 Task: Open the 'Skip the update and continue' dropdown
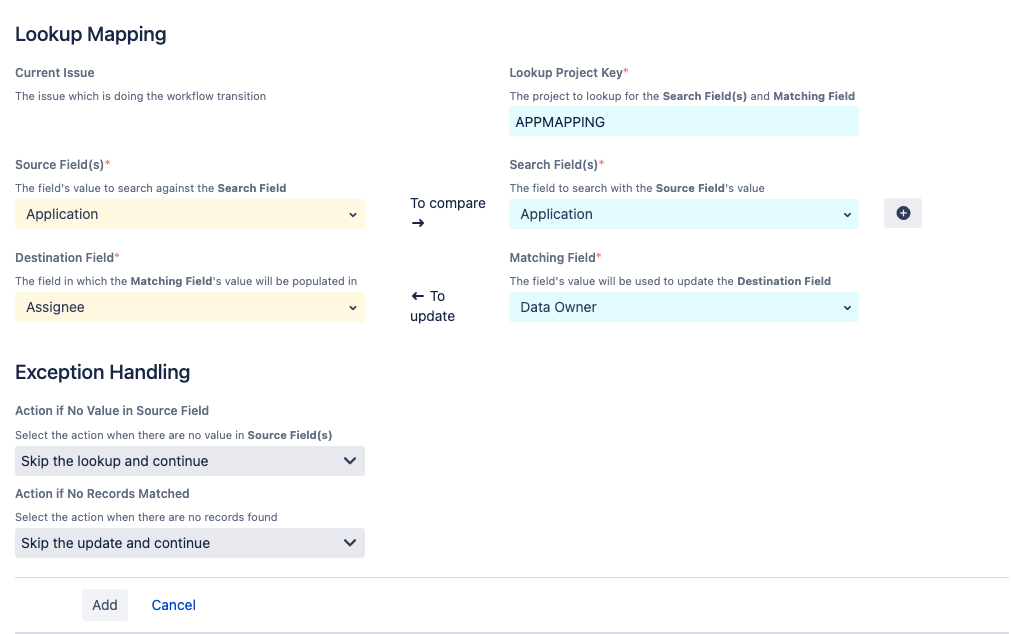pos(189,544)
